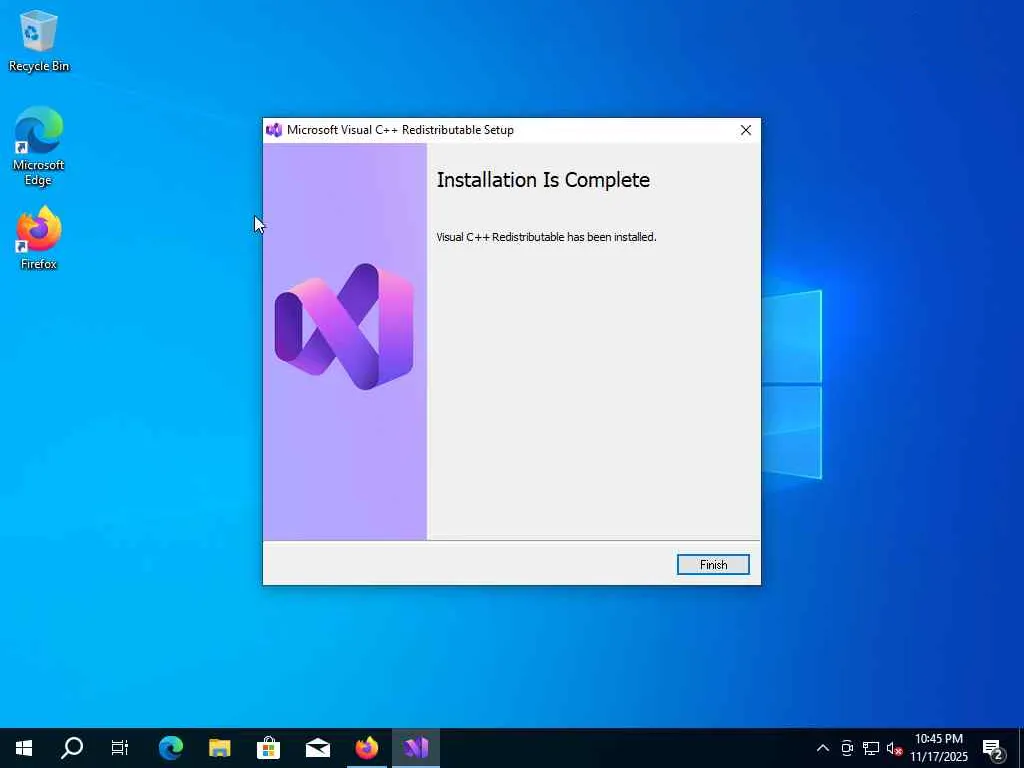Image resolution: width=1024 pixels, height=768 pixels.
Task: Open network status tray icon
Action: 871,748
